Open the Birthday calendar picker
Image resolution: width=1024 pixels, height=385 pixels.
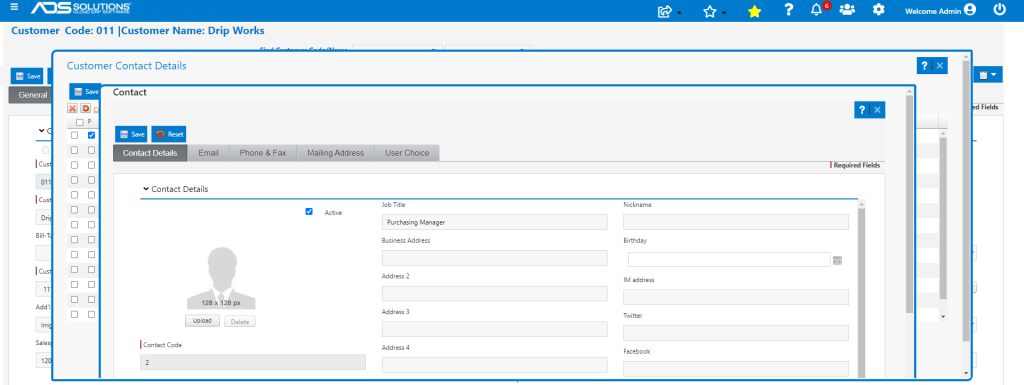[837, 260]
